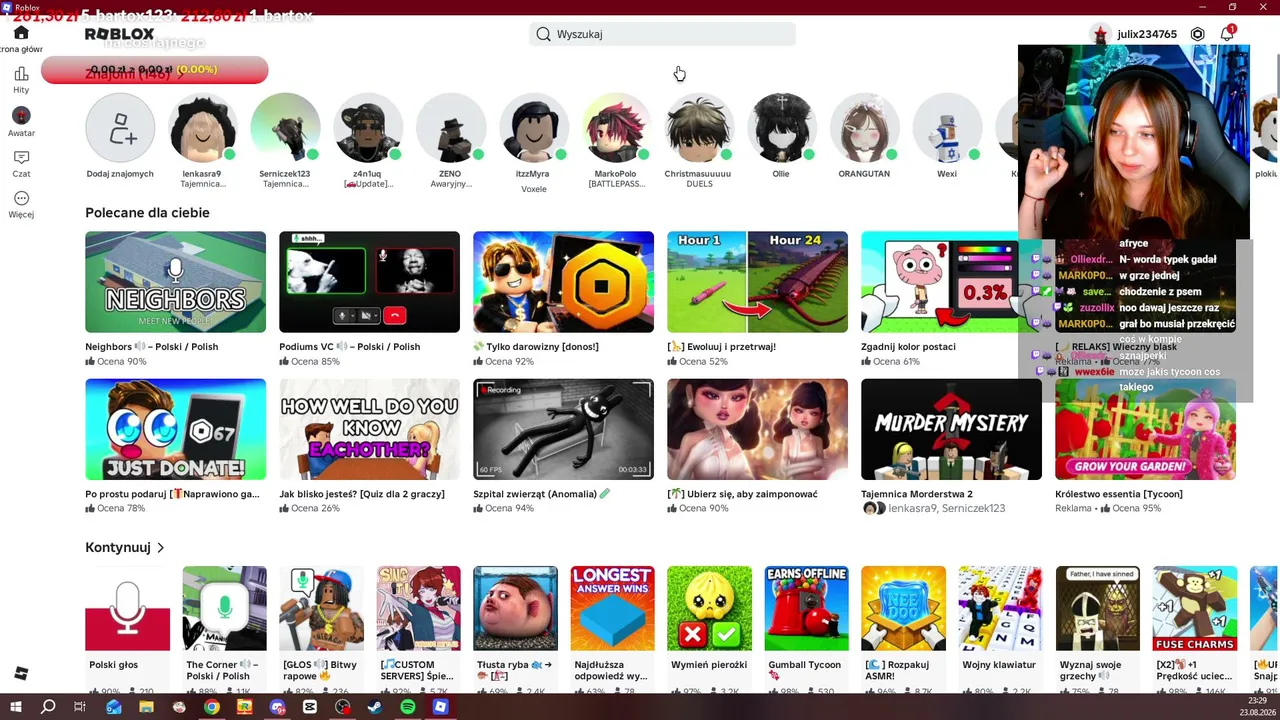
Task: Open Awatar in the sidebar
Action: tap(21, 122)
